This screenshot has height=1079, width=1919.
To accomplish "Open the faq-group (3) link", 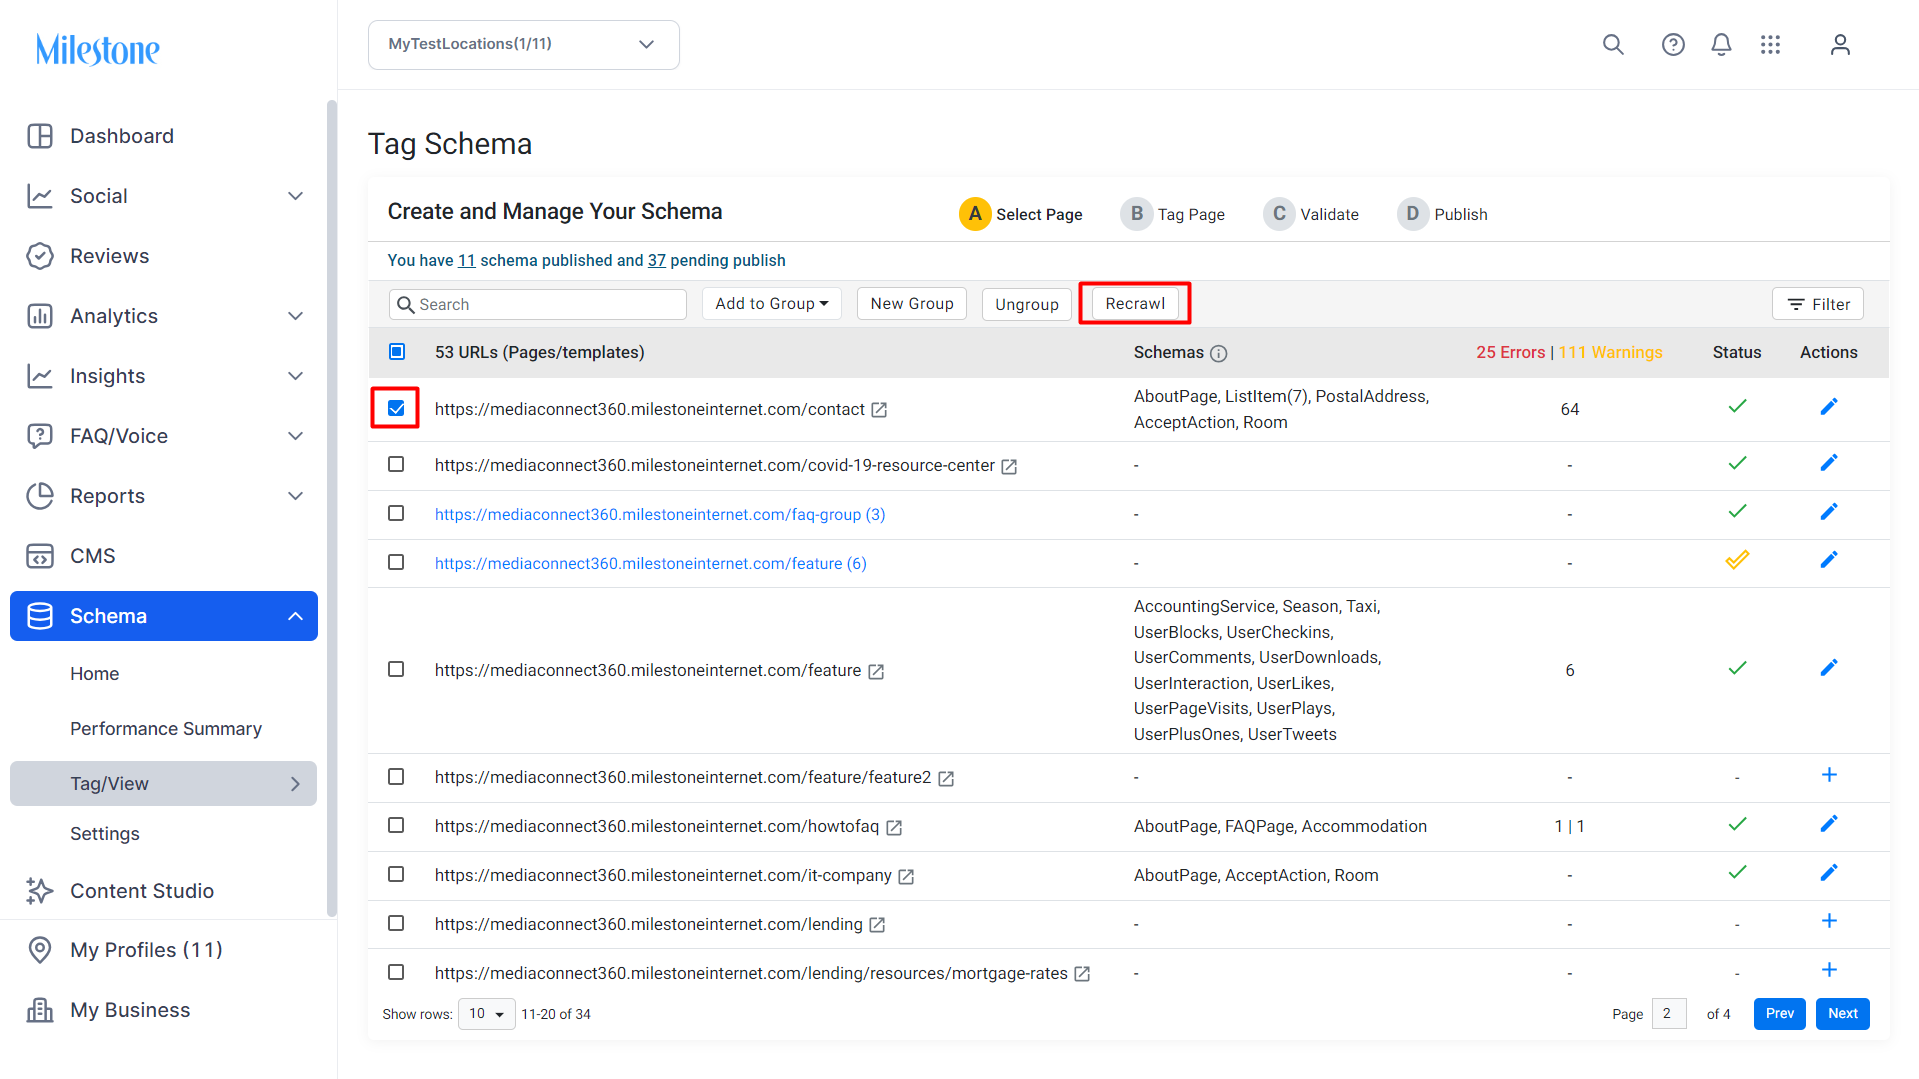I will [x=660, y=515].
